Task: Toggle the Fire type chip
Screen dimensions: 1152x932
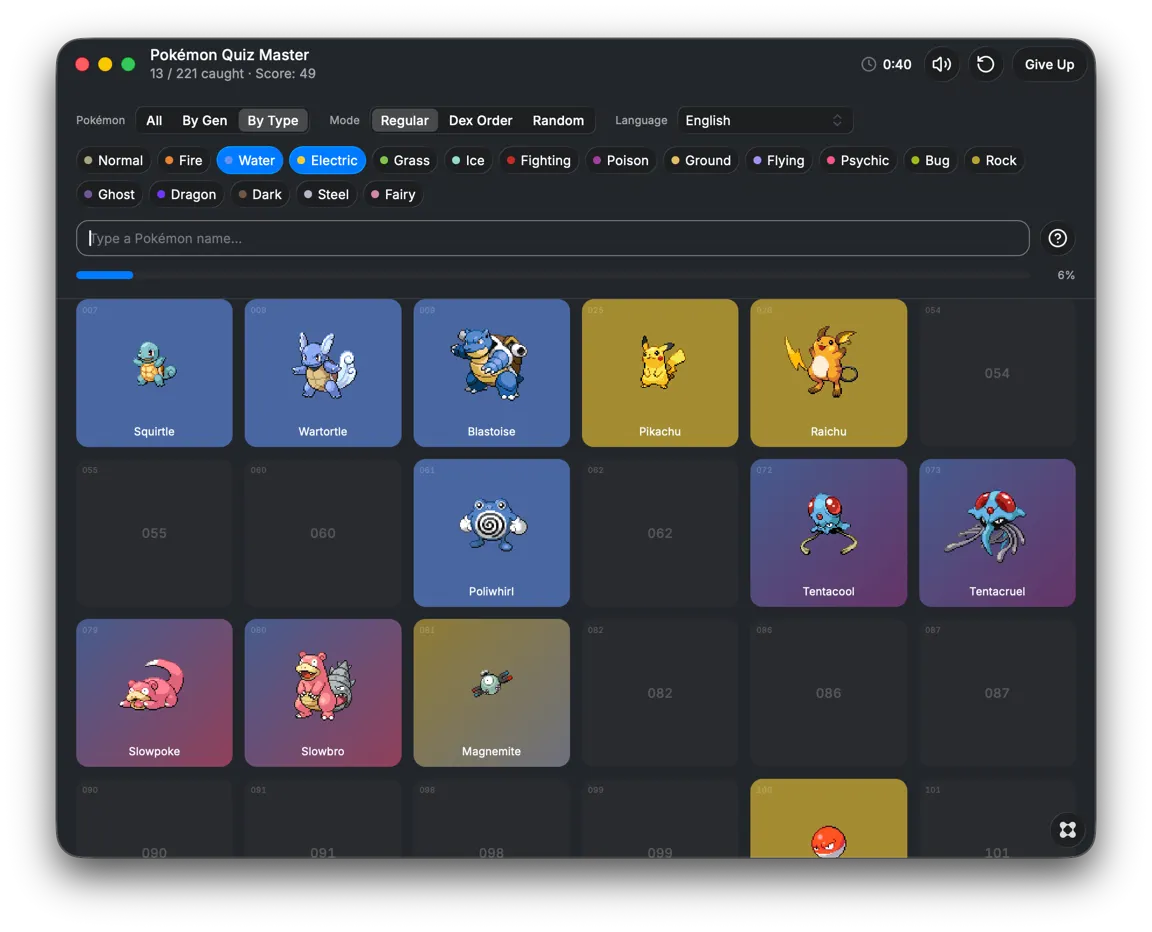Action: tap(184, 160)
